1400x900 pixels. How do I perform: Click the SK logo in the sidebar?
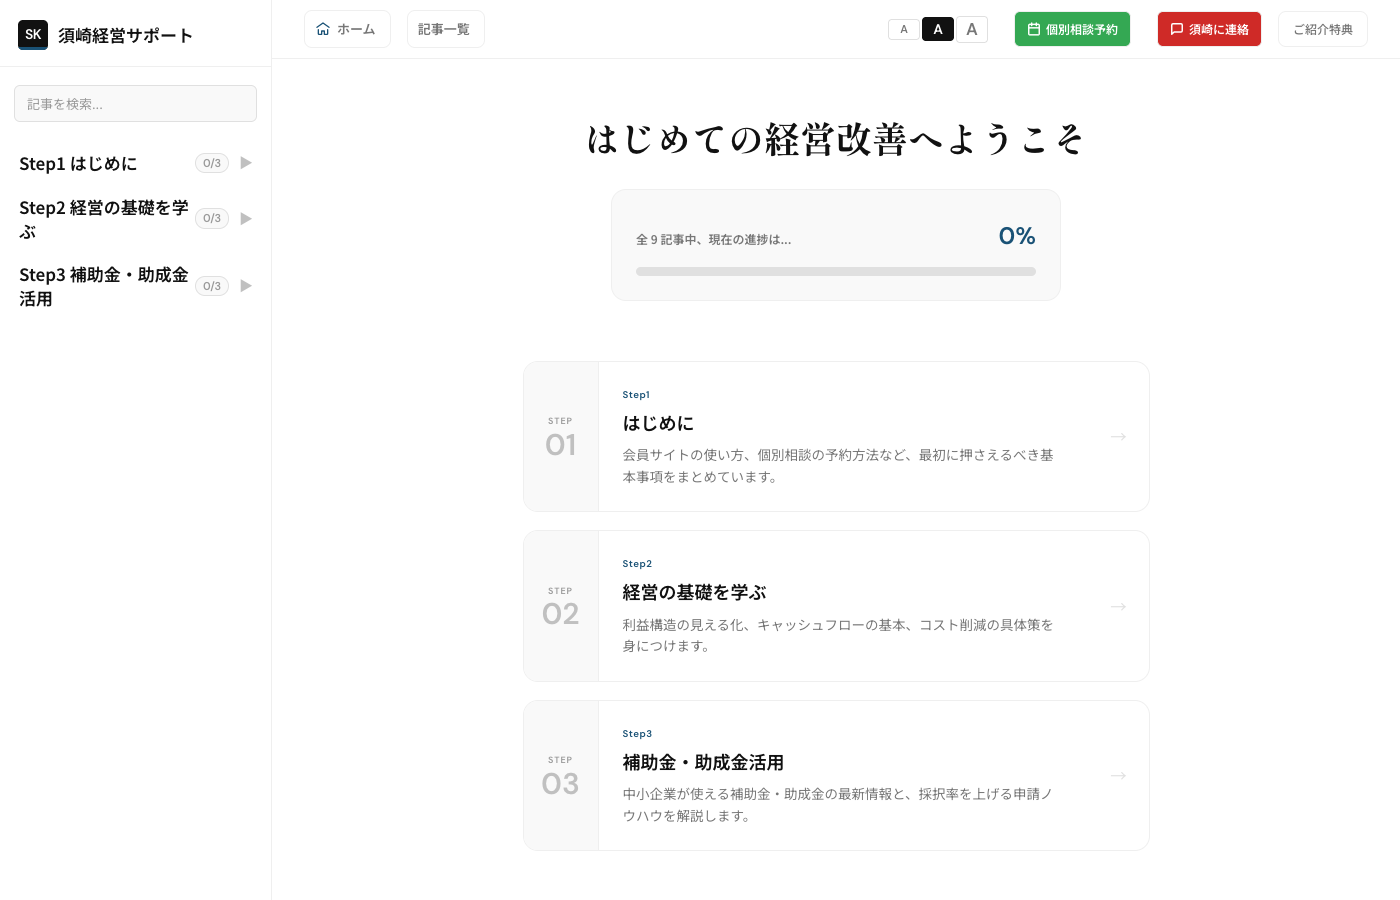tap(33, 34)
